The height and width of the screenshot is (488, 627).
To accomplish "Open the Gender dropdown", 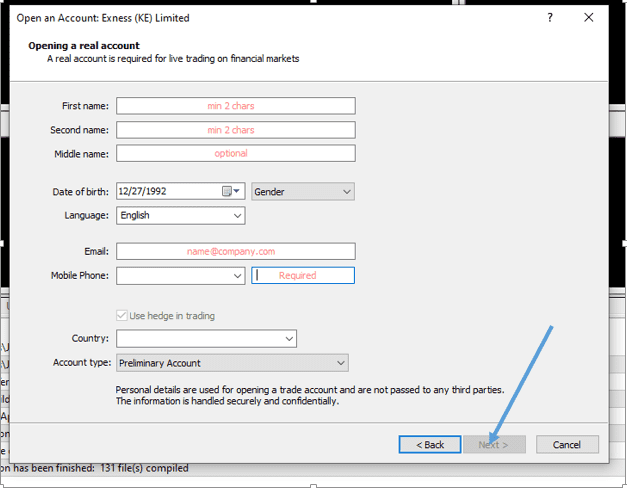I will tap(303, 192).
